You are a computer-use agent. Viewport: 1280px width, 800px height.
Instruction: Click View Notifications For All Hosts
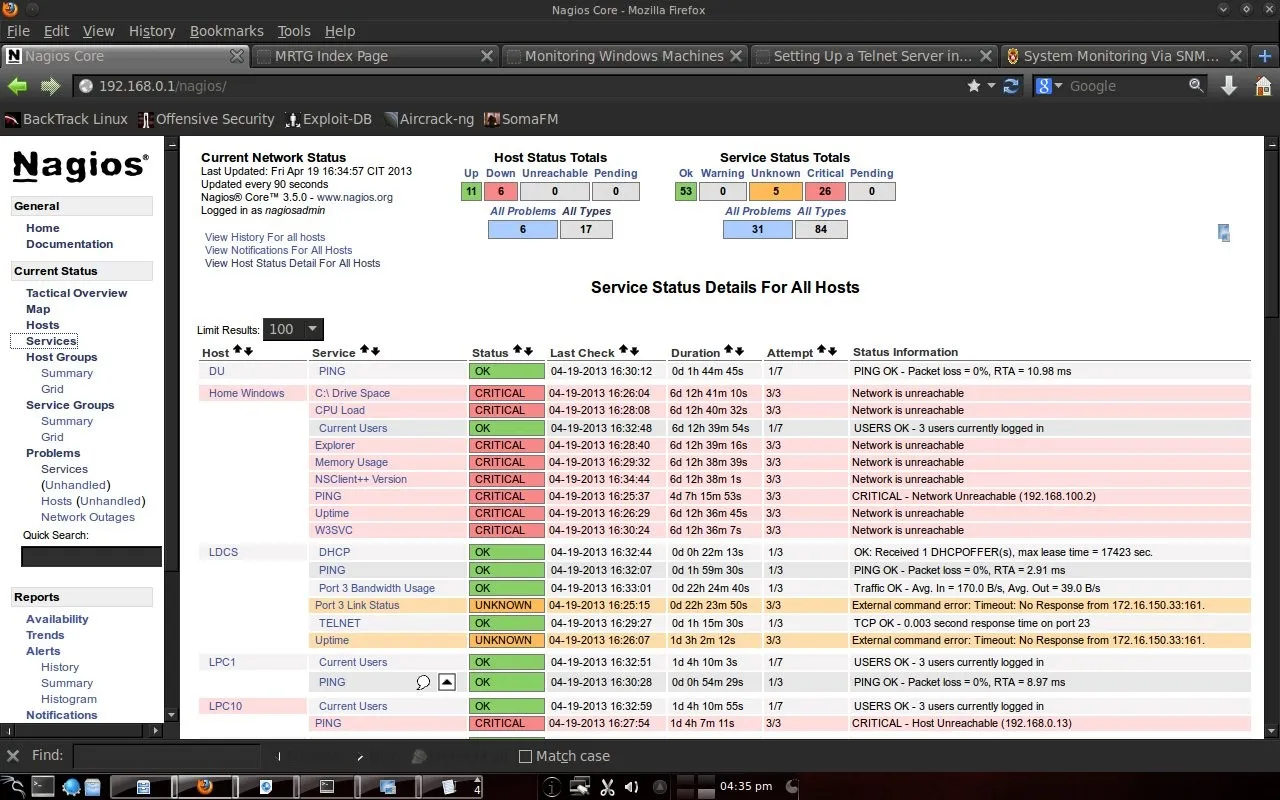coord(279,250)
